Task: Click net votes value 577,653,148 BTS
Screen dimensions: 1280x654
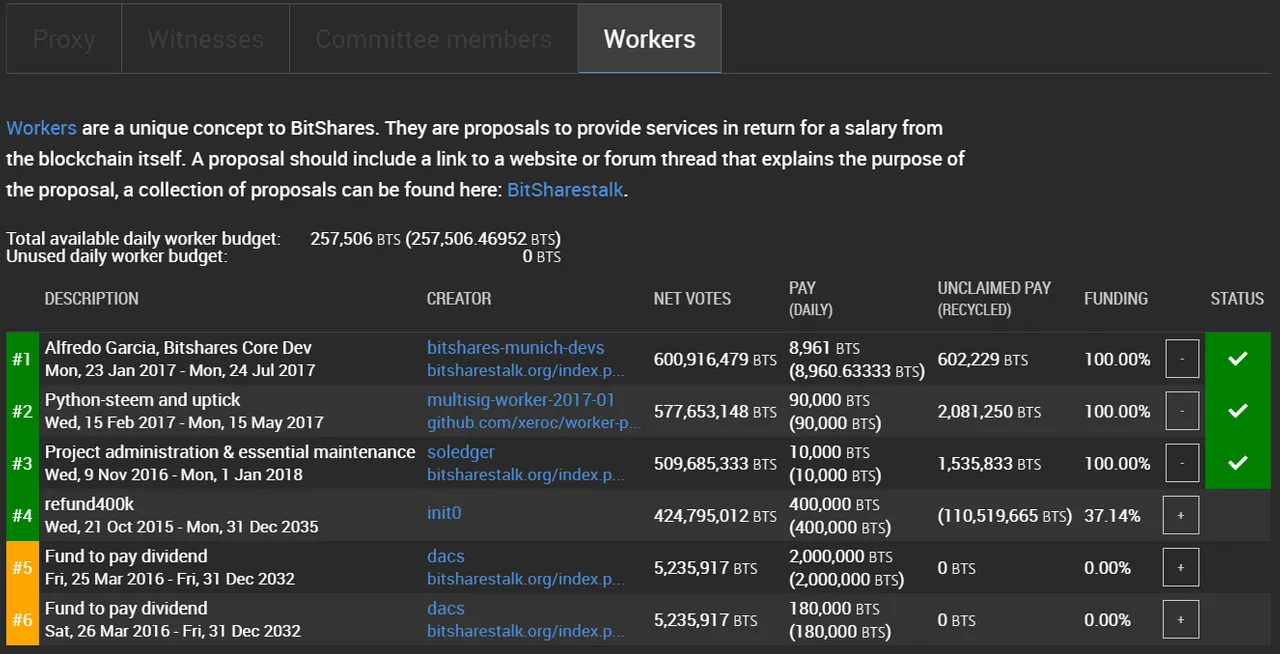Action: pyautogui.click(x=715, y=411)
